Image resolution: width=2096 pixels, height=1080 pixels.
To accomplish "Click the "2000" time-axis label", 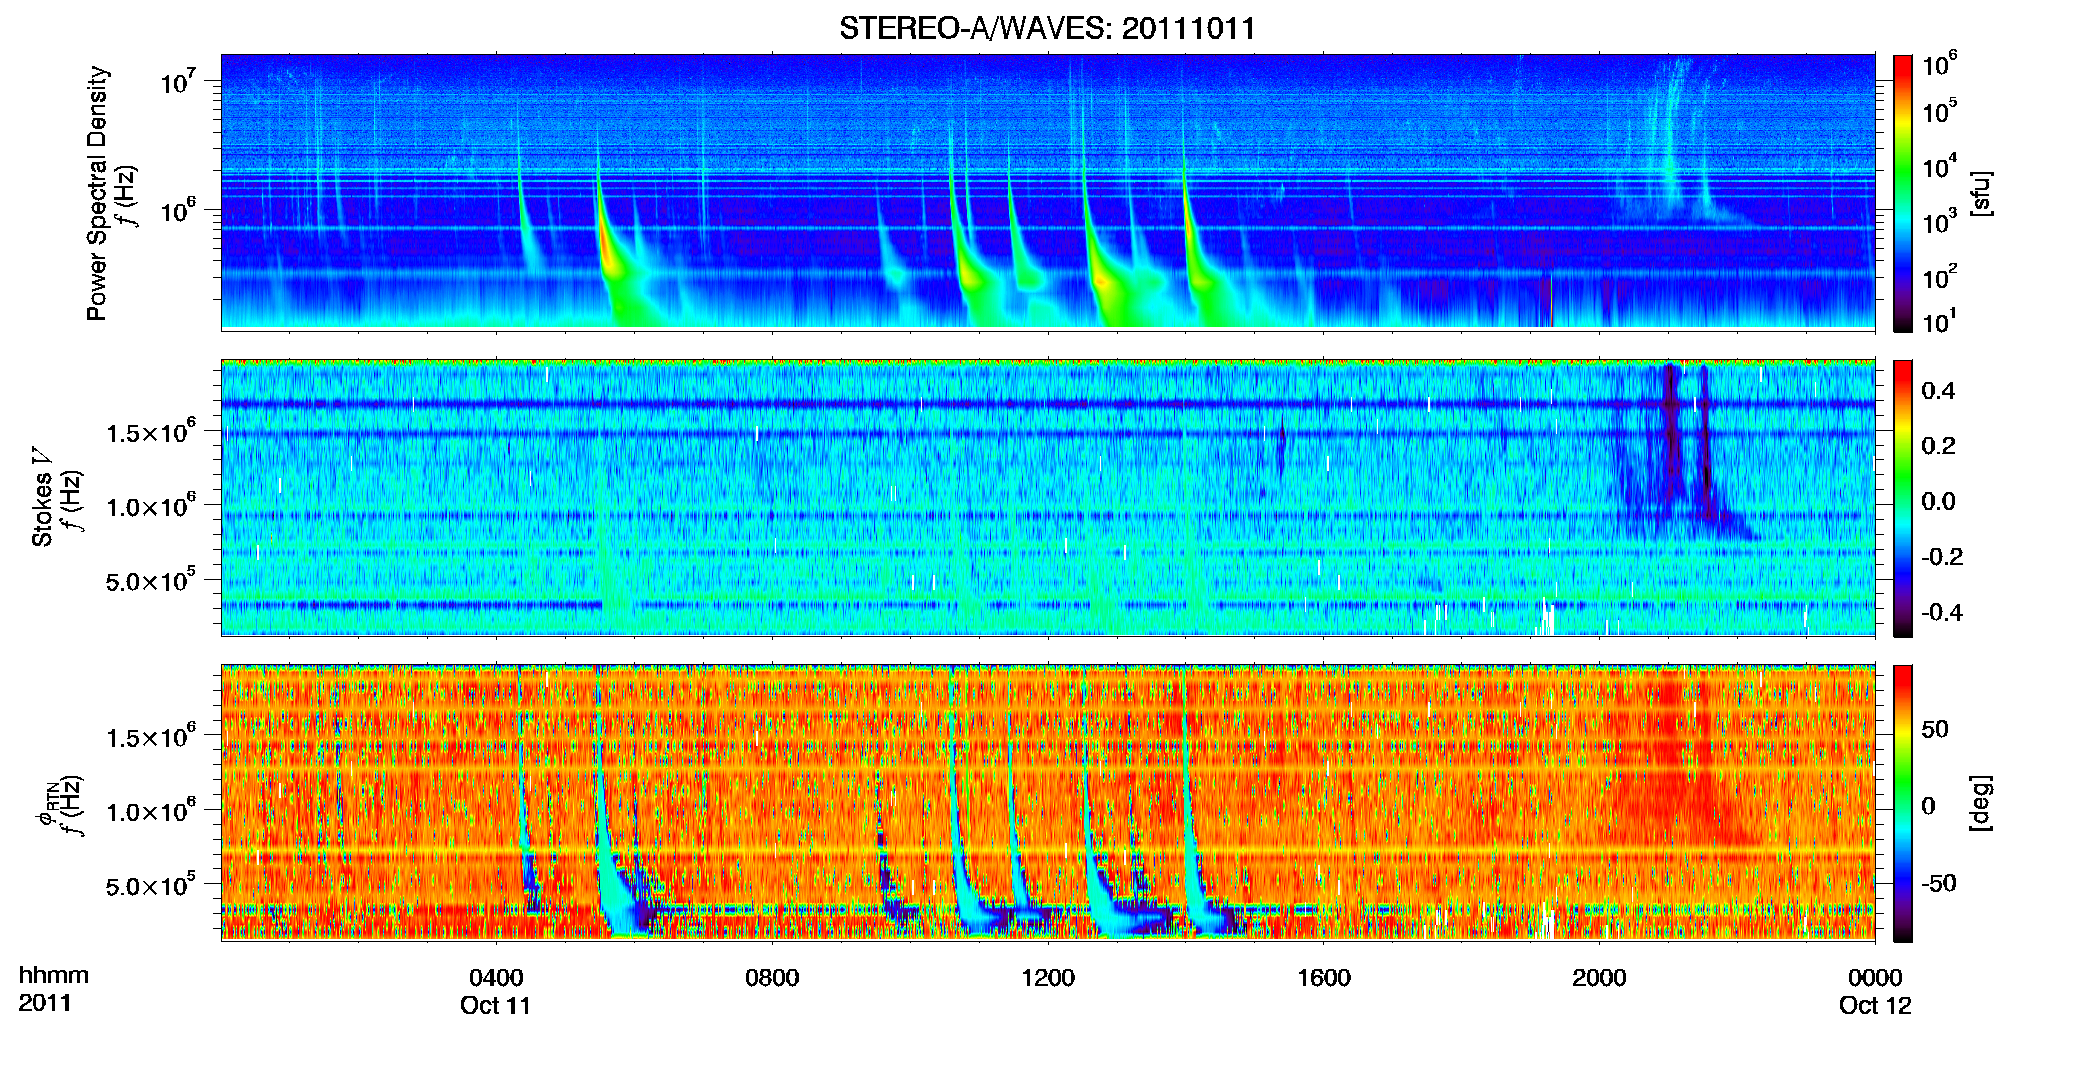I will click(1599, 977).
